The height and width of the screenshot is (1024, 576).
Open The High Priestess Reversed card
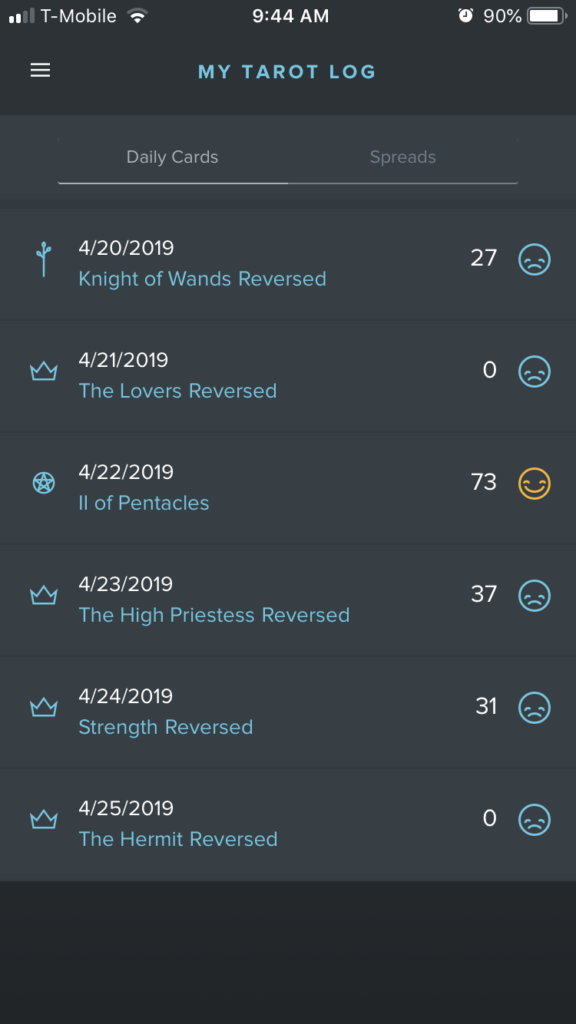214,615
